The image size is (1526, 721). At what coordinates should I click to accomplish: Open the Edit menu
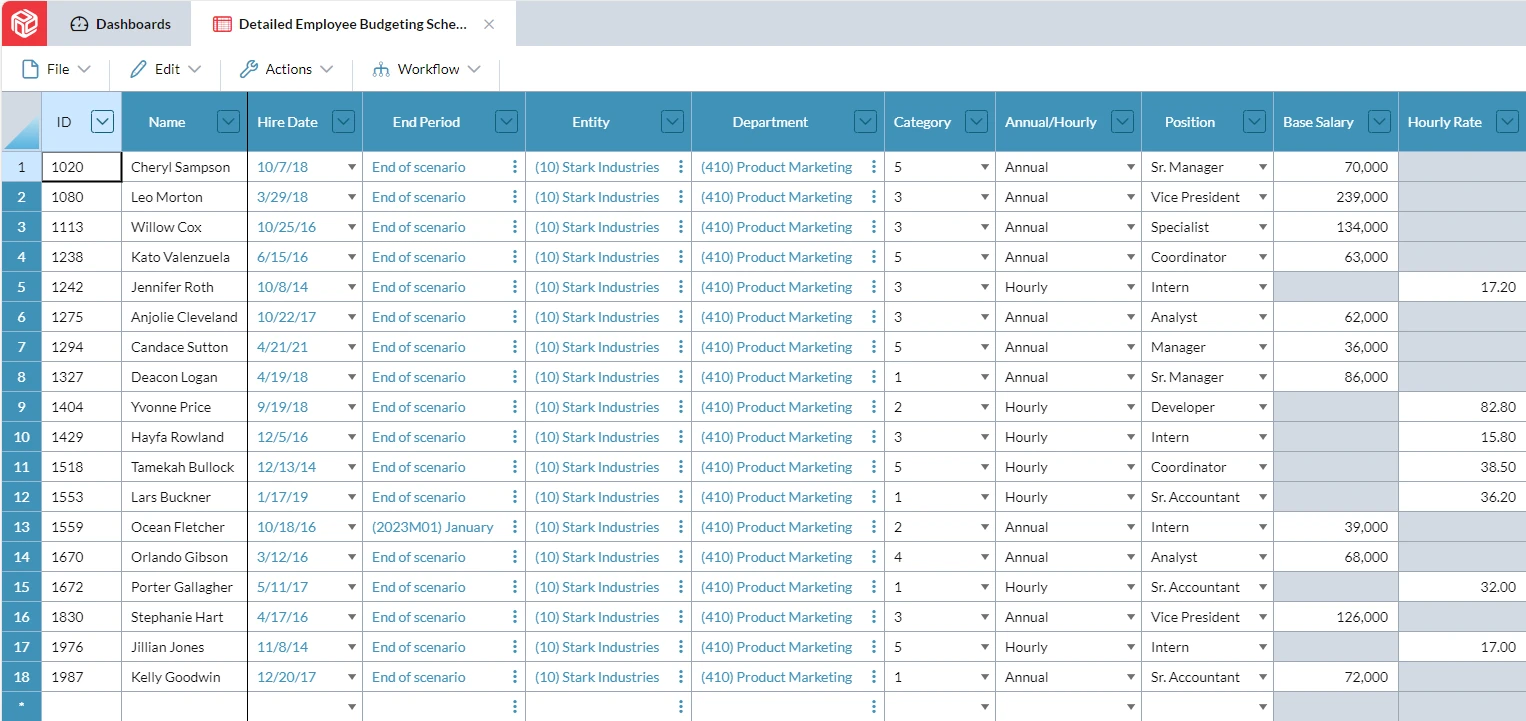point(166,69)
